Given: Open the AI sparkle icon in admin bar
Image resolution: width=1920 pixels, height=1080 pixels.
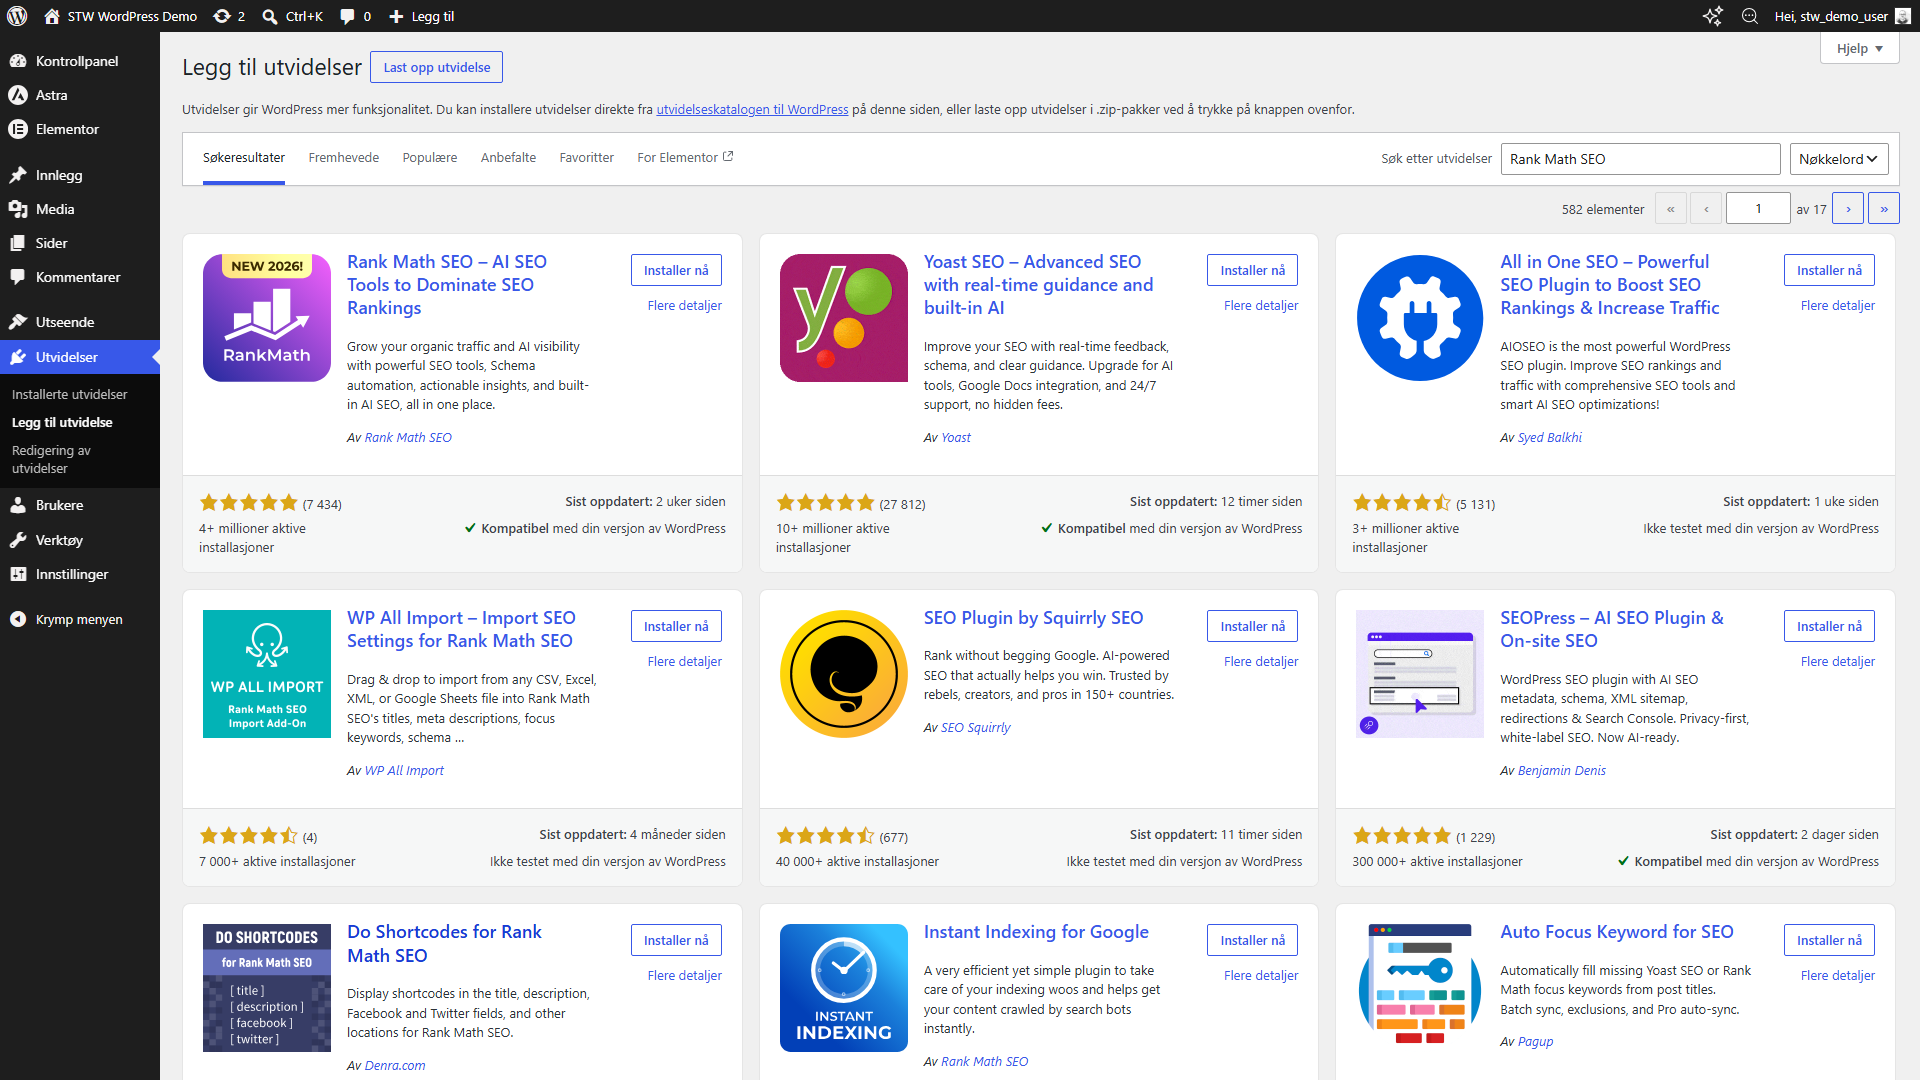Looking at the screenshot, I should click(1713, 16).
